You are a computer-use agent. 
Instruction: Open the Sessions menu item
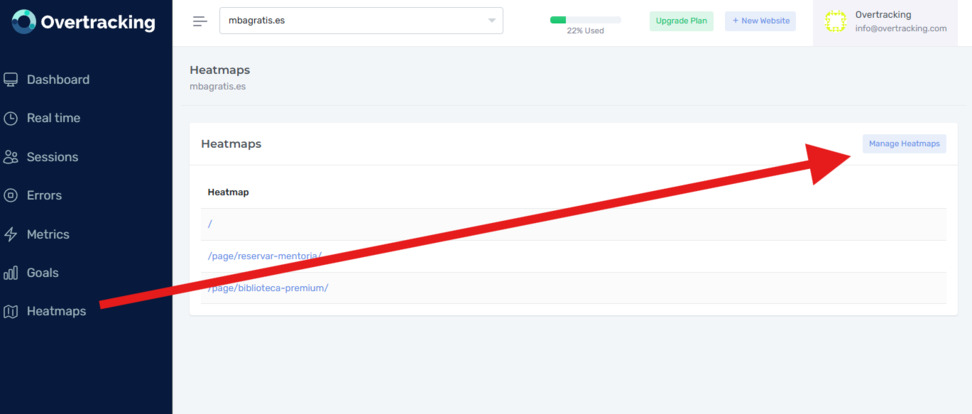[x=53, y=157]
